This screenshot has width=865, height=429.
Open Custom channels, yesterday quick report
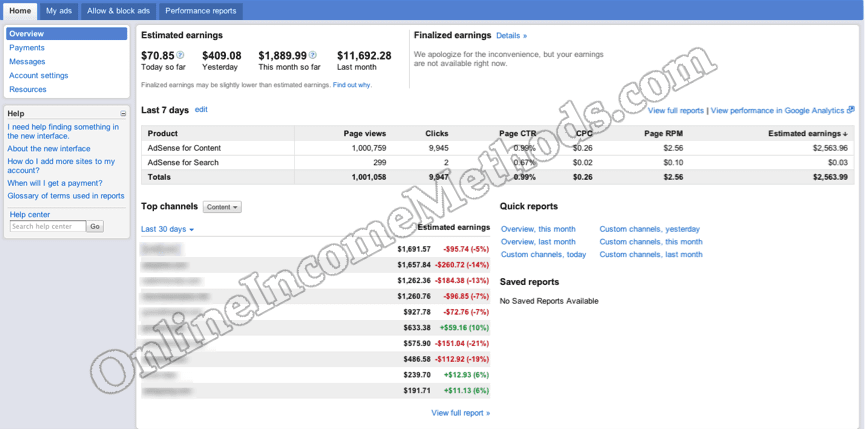649,229
